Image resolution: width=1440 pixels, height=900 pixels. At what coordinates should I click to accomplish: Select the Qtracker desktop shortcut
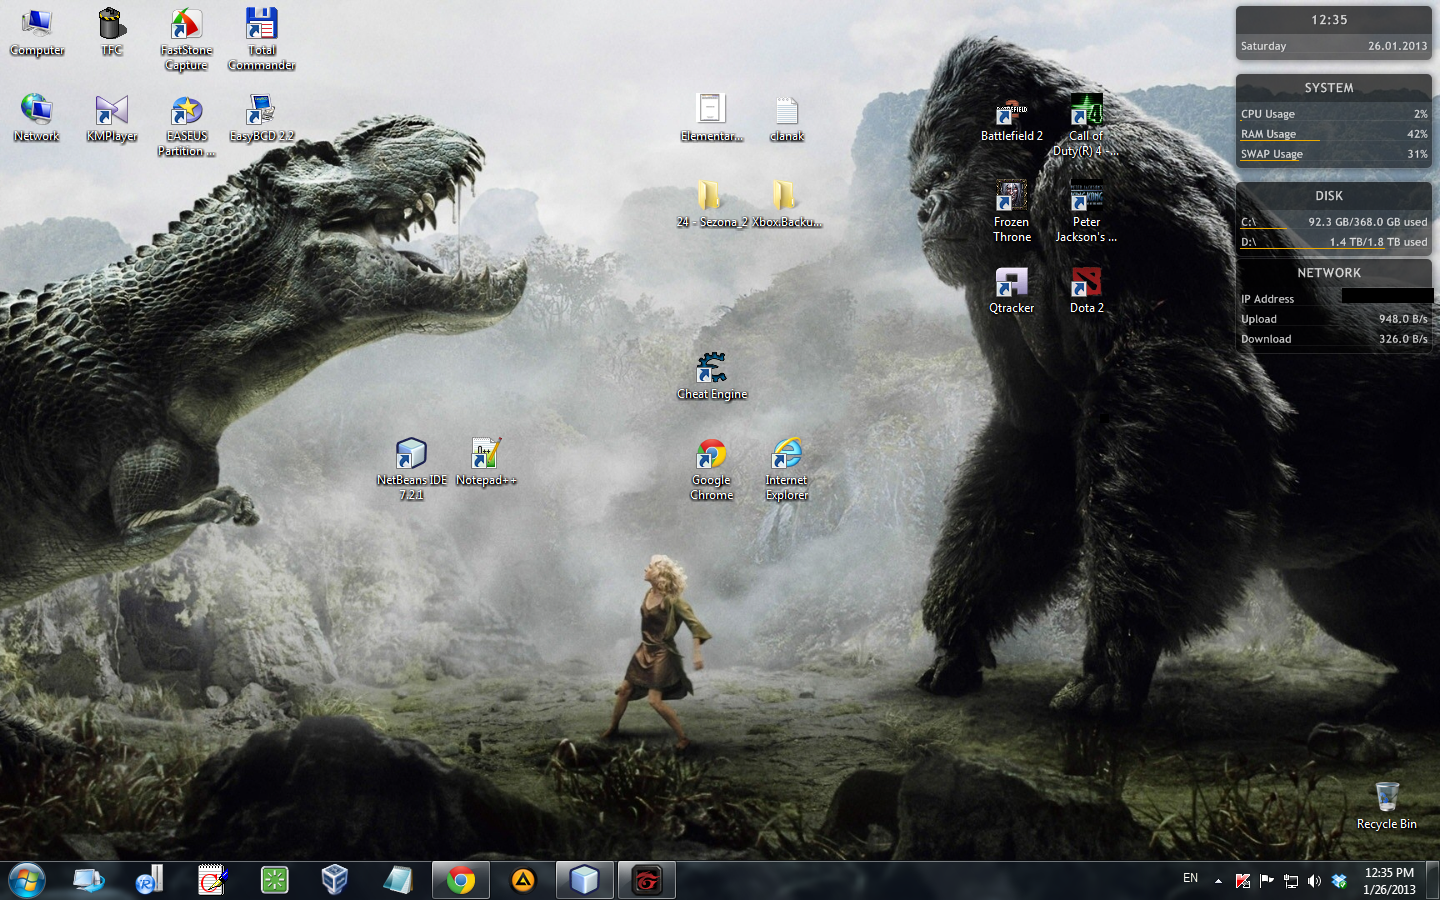click(1011, 283)
